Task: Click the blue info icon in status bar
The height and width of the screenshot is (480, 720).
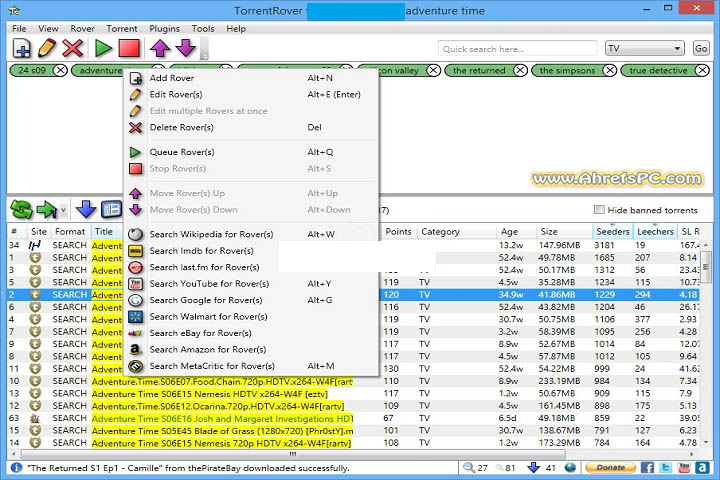Action: point(16,468)
